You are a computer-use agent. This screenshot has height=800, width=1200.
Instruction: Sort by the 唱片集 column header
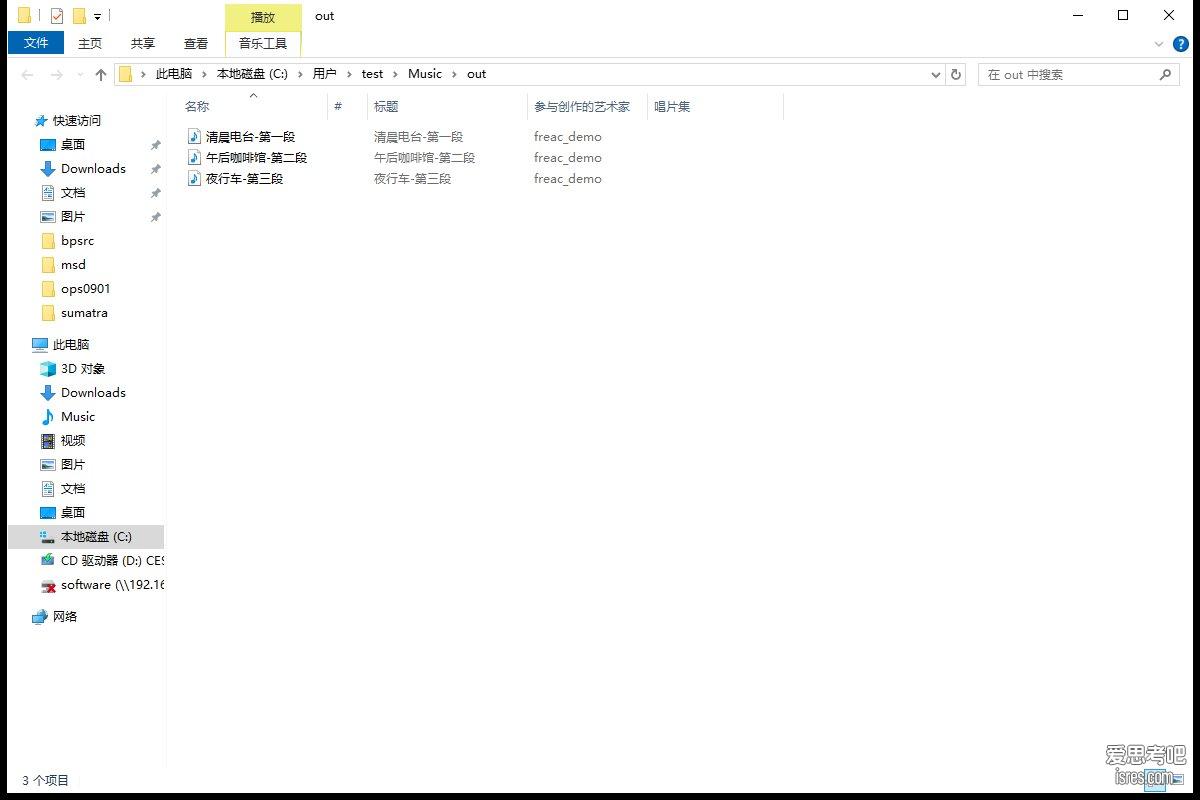[715, 106]
